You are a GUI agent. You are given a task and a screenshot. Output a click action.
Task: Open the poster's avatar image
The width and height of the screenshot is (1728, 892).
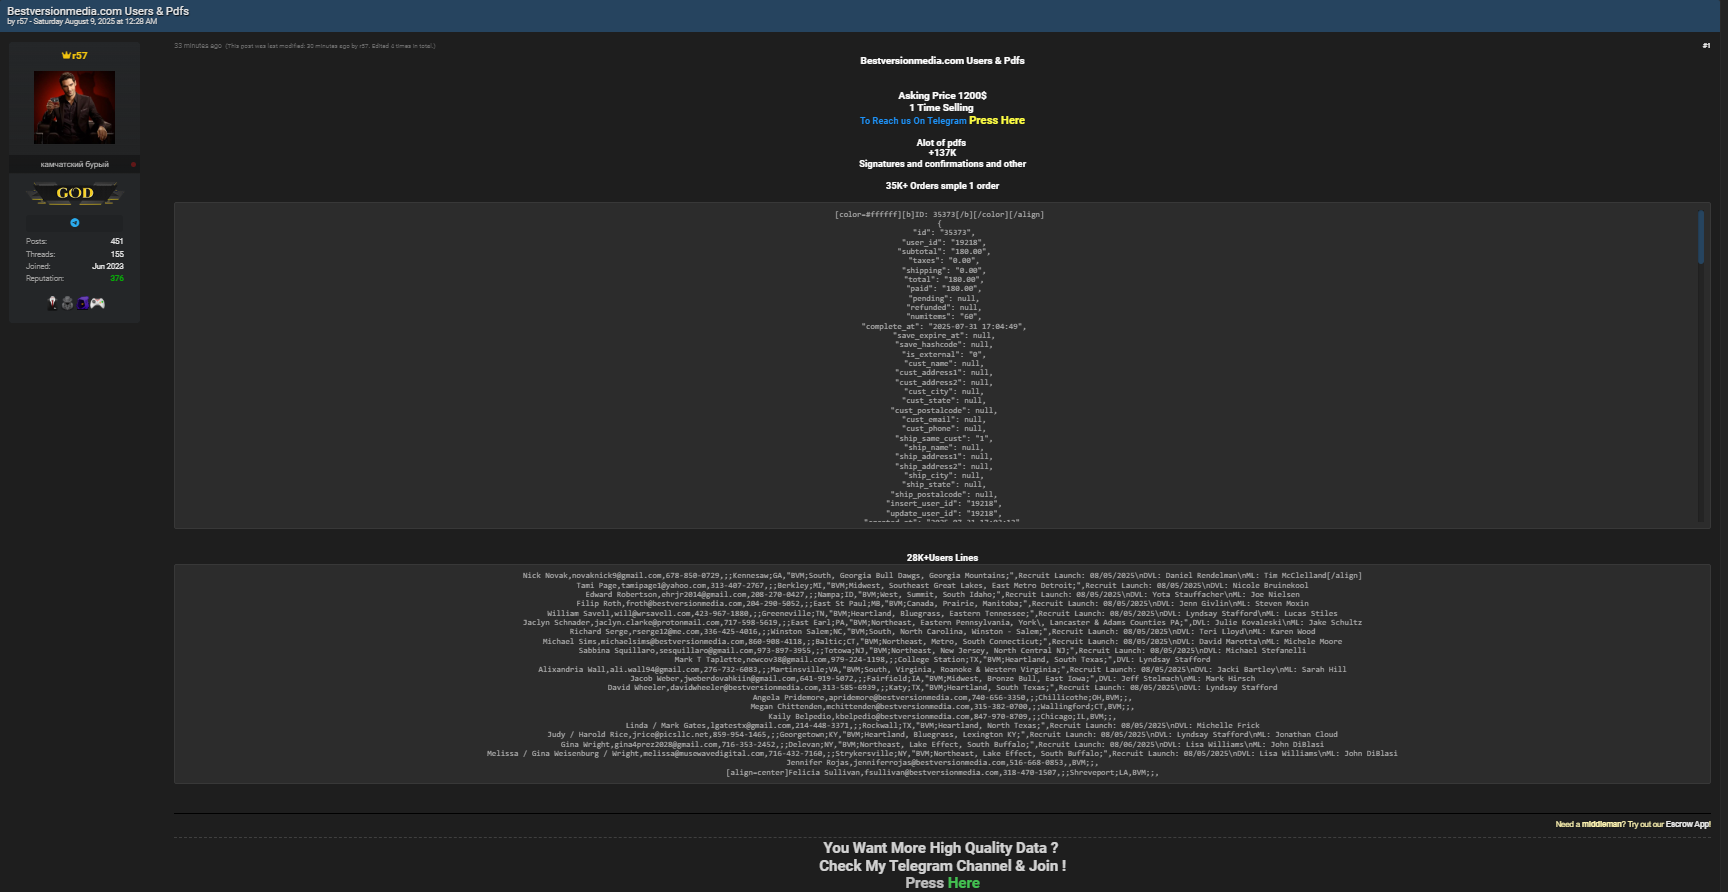[x=75, y=107]
